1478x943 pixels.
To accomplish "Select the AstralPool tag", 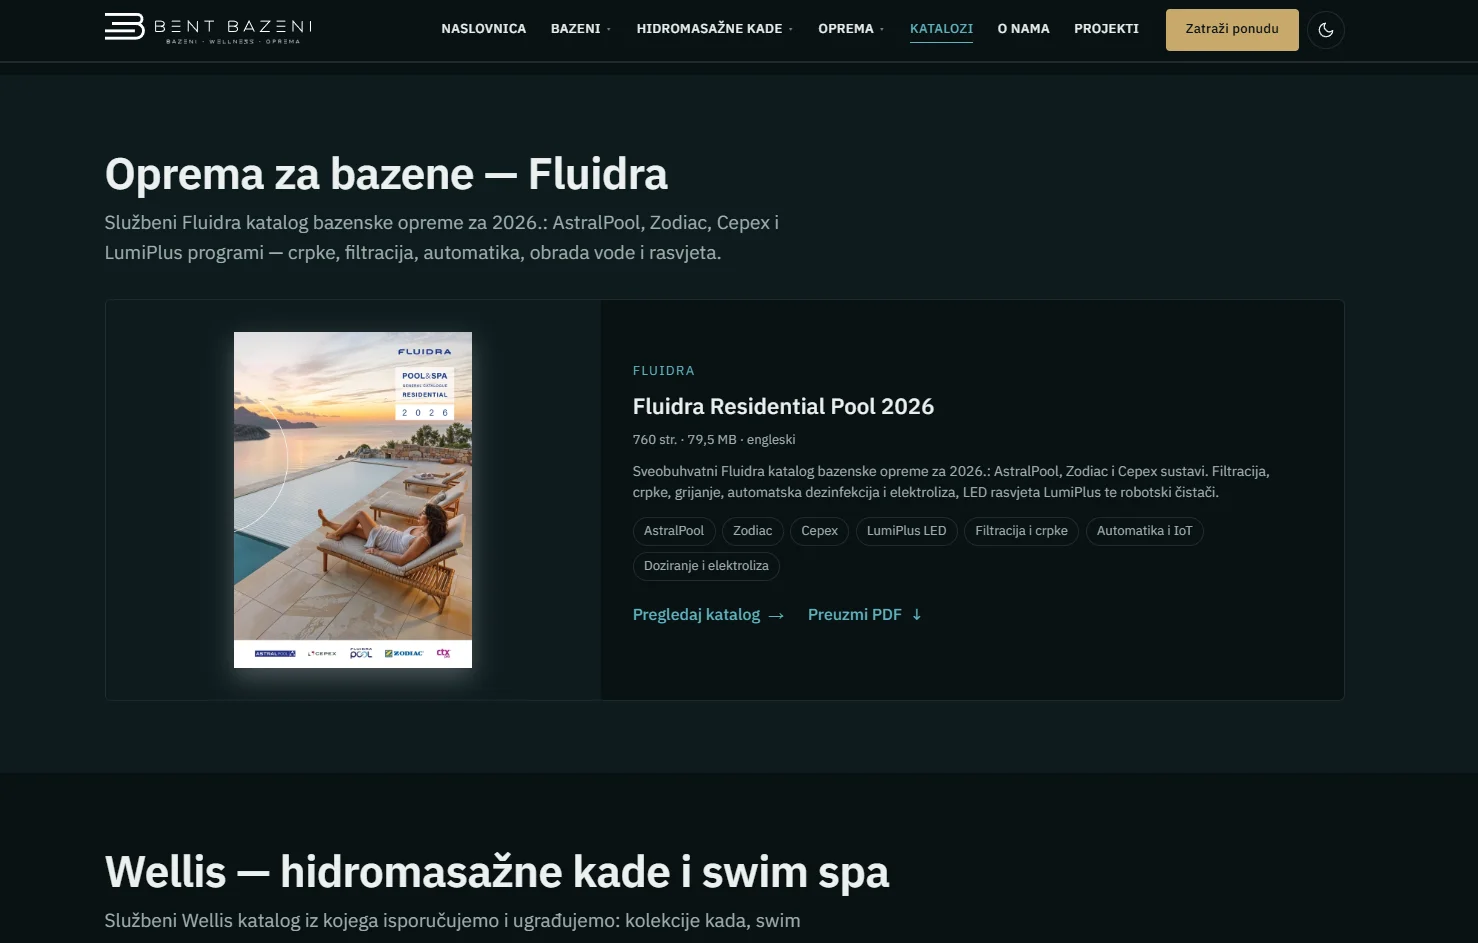I will coord(674,531).
